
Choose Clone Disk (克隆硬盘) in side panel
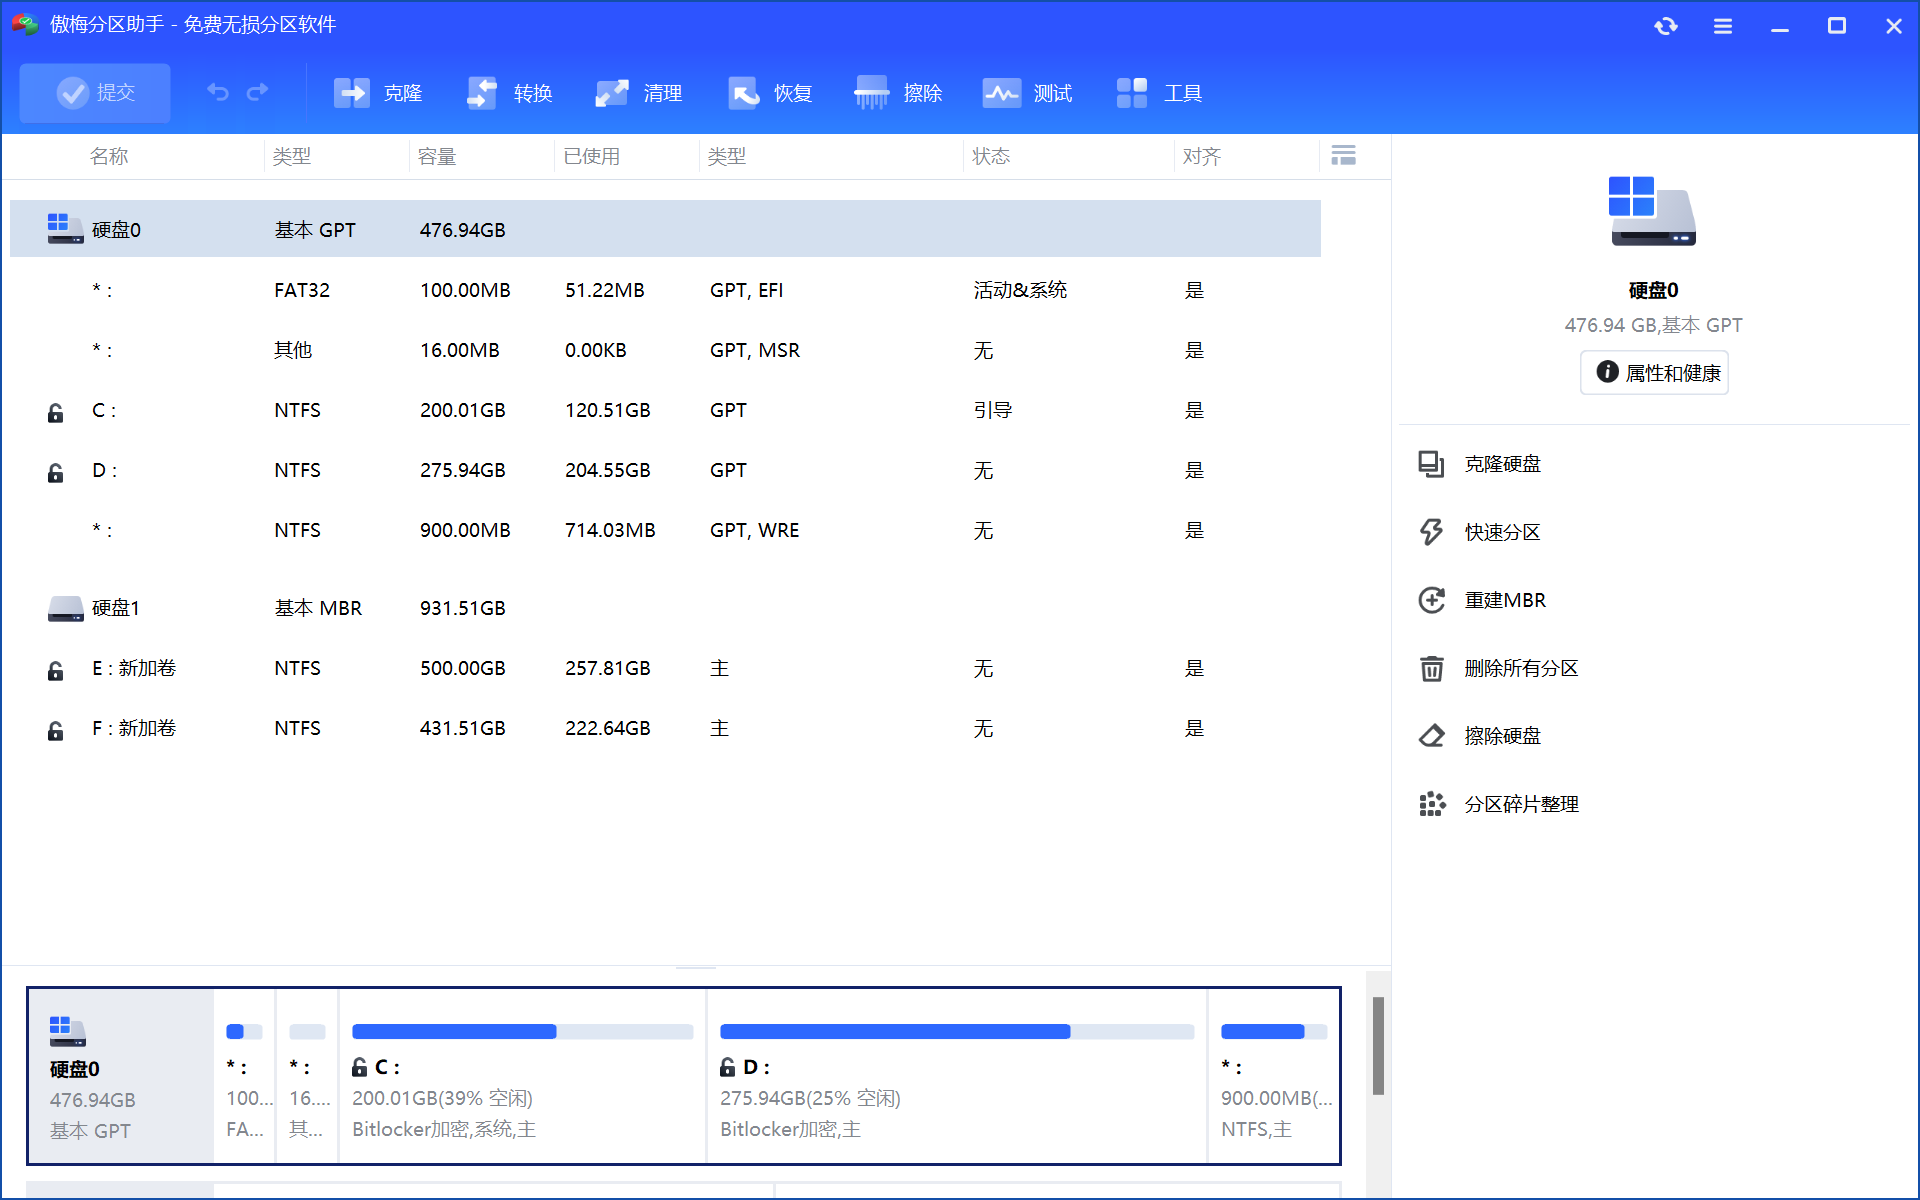[1502, 464]
